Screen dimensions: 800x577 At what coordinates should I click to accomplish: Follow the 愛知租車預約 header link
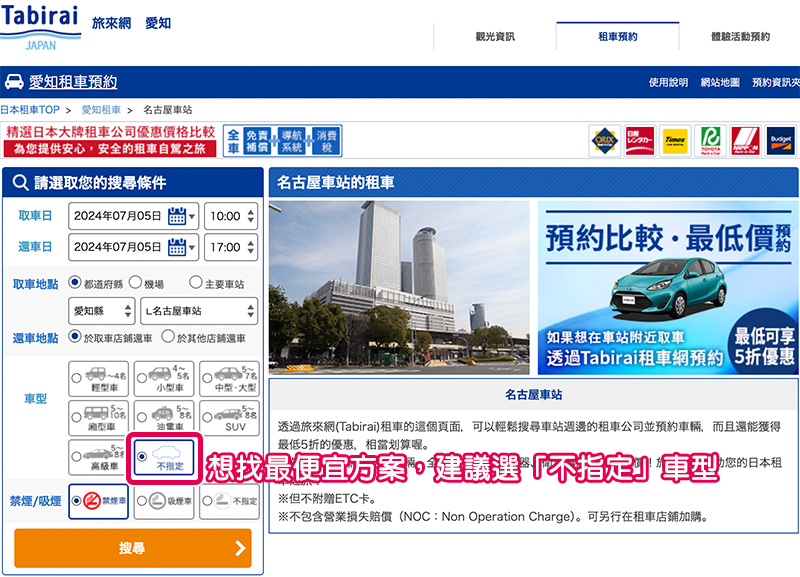(73, 82)
